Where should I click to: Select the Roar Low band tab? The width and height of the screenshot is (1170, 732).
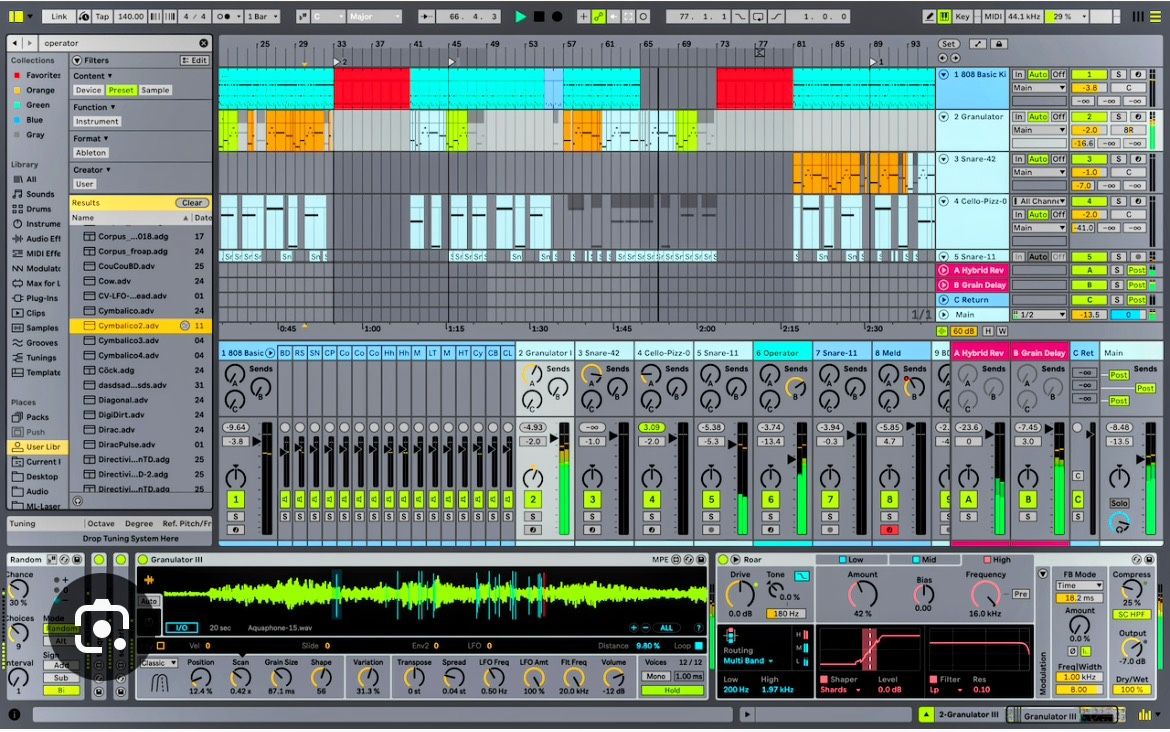click(x=851, y=560)
